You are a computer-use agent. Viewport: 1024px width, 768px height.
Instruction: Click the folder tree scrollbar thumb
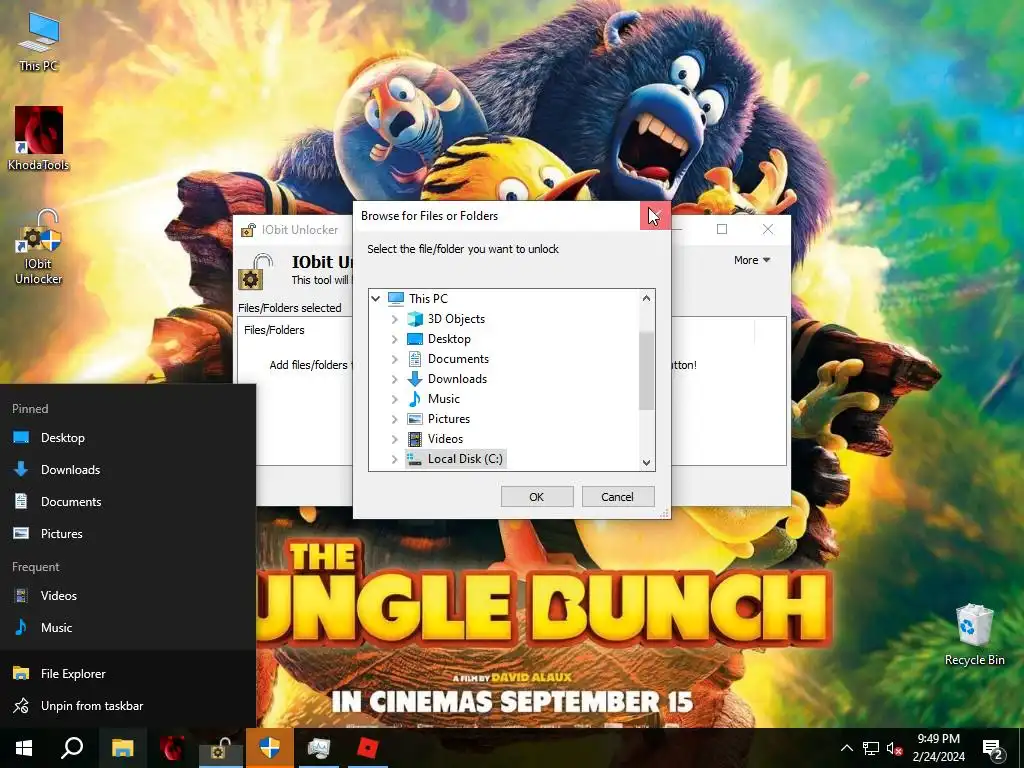click(646, 370)
